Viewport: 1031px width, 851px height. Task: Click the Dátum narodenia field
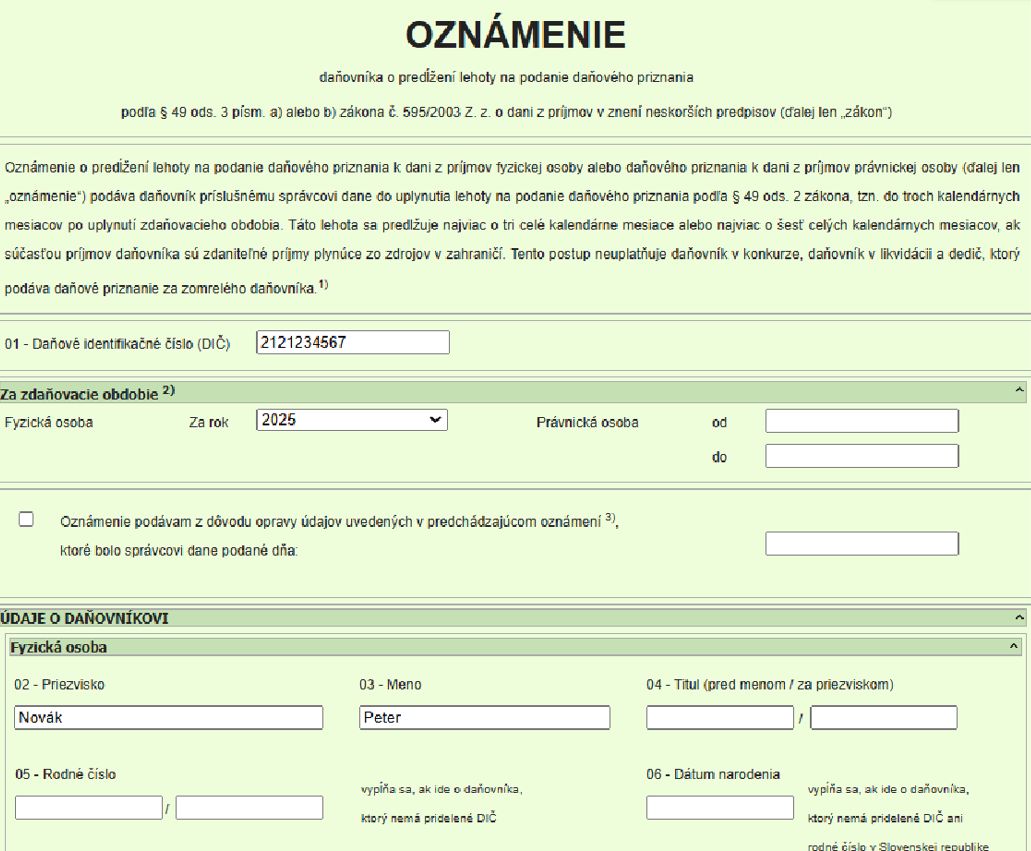(720, 808)
